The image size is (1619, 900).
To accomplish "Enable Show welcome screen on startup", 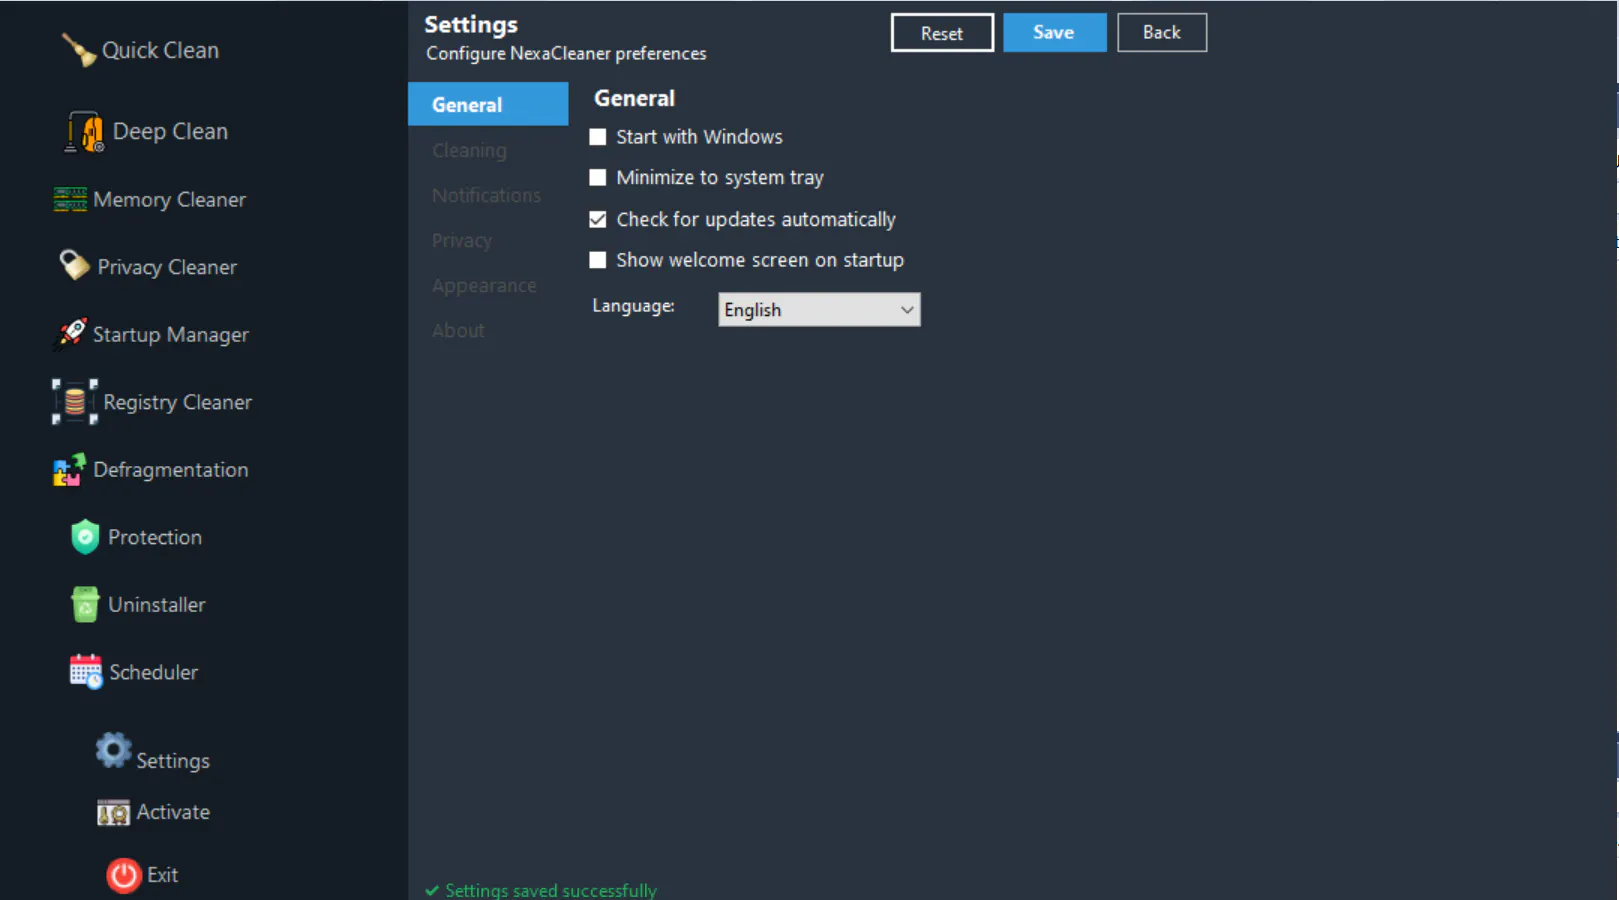I will [x=598, y=260].
